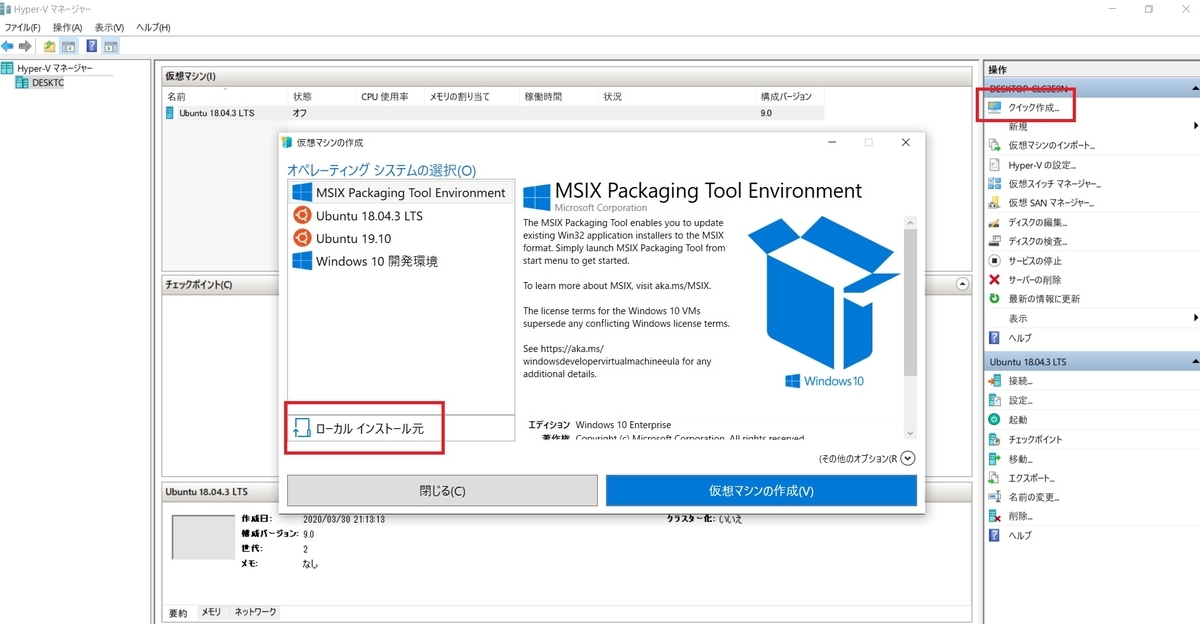This screenshot has height=624, width=1200.
Task: Switch to the メモリ tab
Action: coord(211,611)
